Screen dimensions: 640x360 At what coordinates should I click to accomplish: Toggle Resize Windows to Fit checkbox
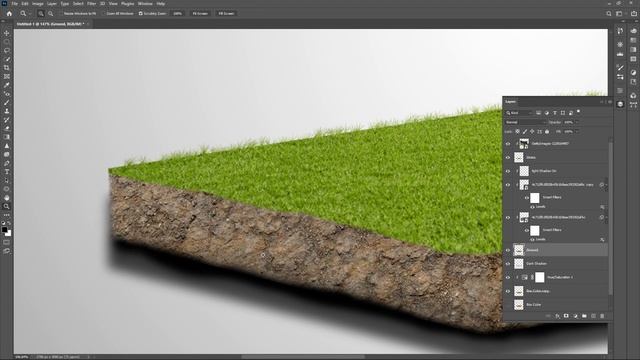(61, 13)
